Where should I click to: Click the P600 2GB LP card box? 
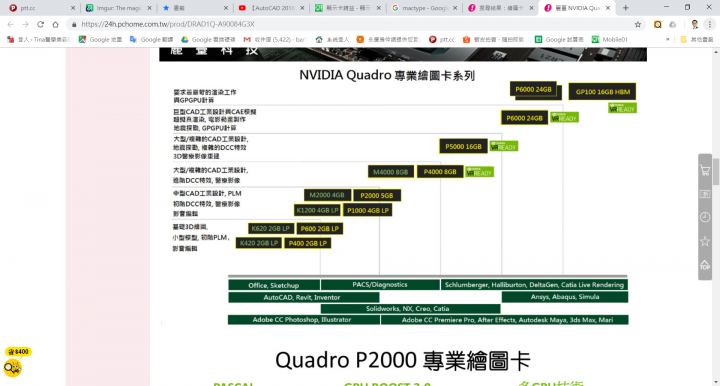[x=320, y=229]
